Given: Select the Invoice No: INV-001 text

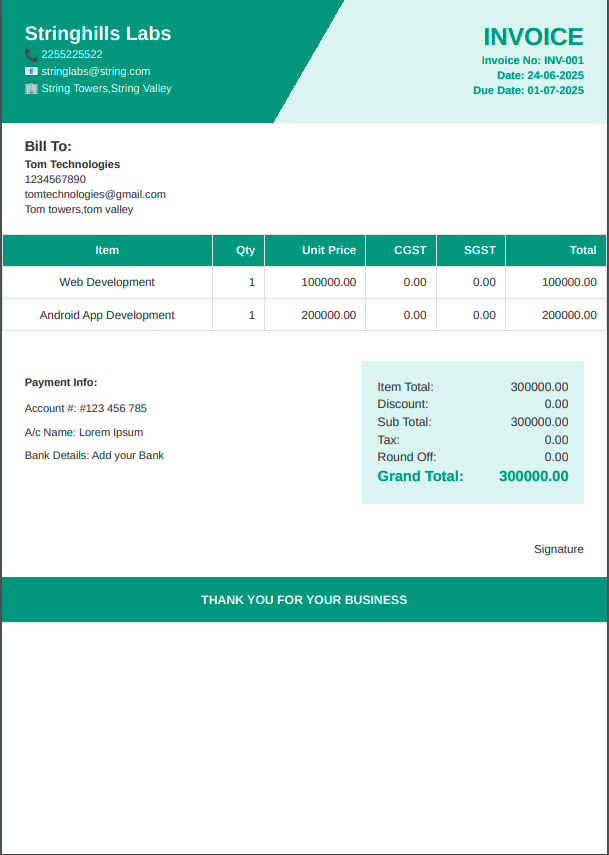Looking at the screenshot, I should point(532,60).
